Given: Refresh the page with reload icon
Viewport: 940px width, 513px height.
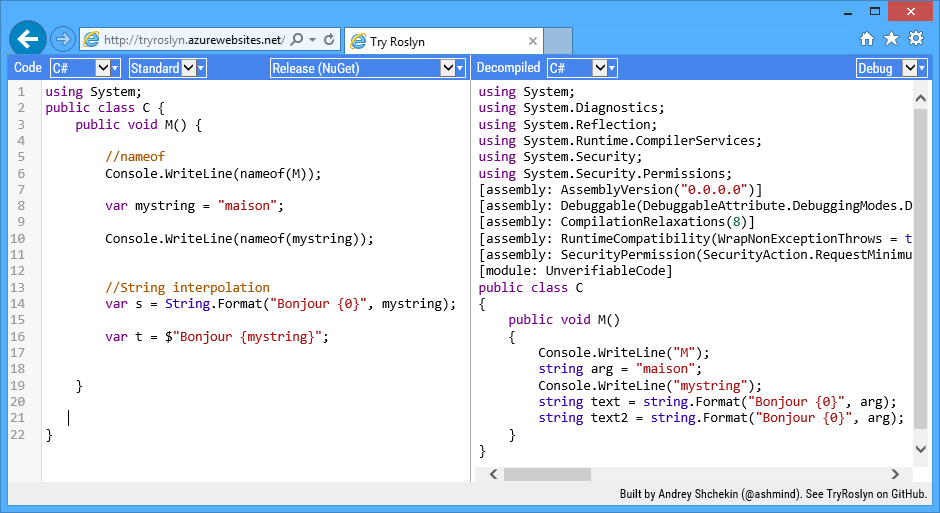Looking at the screenshot, I should tap(329, 40).
